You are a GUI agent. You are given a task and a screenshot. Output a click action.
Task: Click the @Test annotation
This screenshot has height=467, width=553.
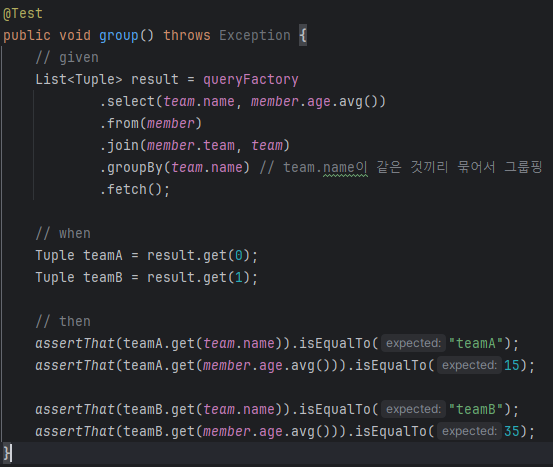pyautogui.click(x=23, y=14)
